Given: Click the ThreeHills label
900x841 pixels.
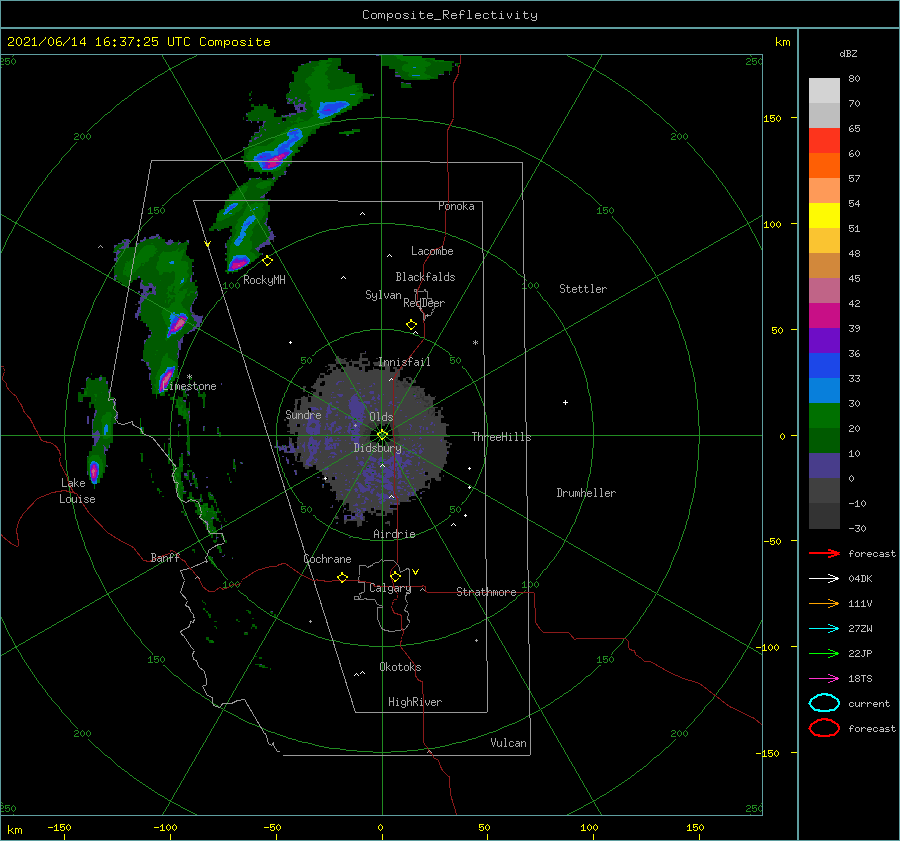Looking at the screenshot, I should (502, 437).
